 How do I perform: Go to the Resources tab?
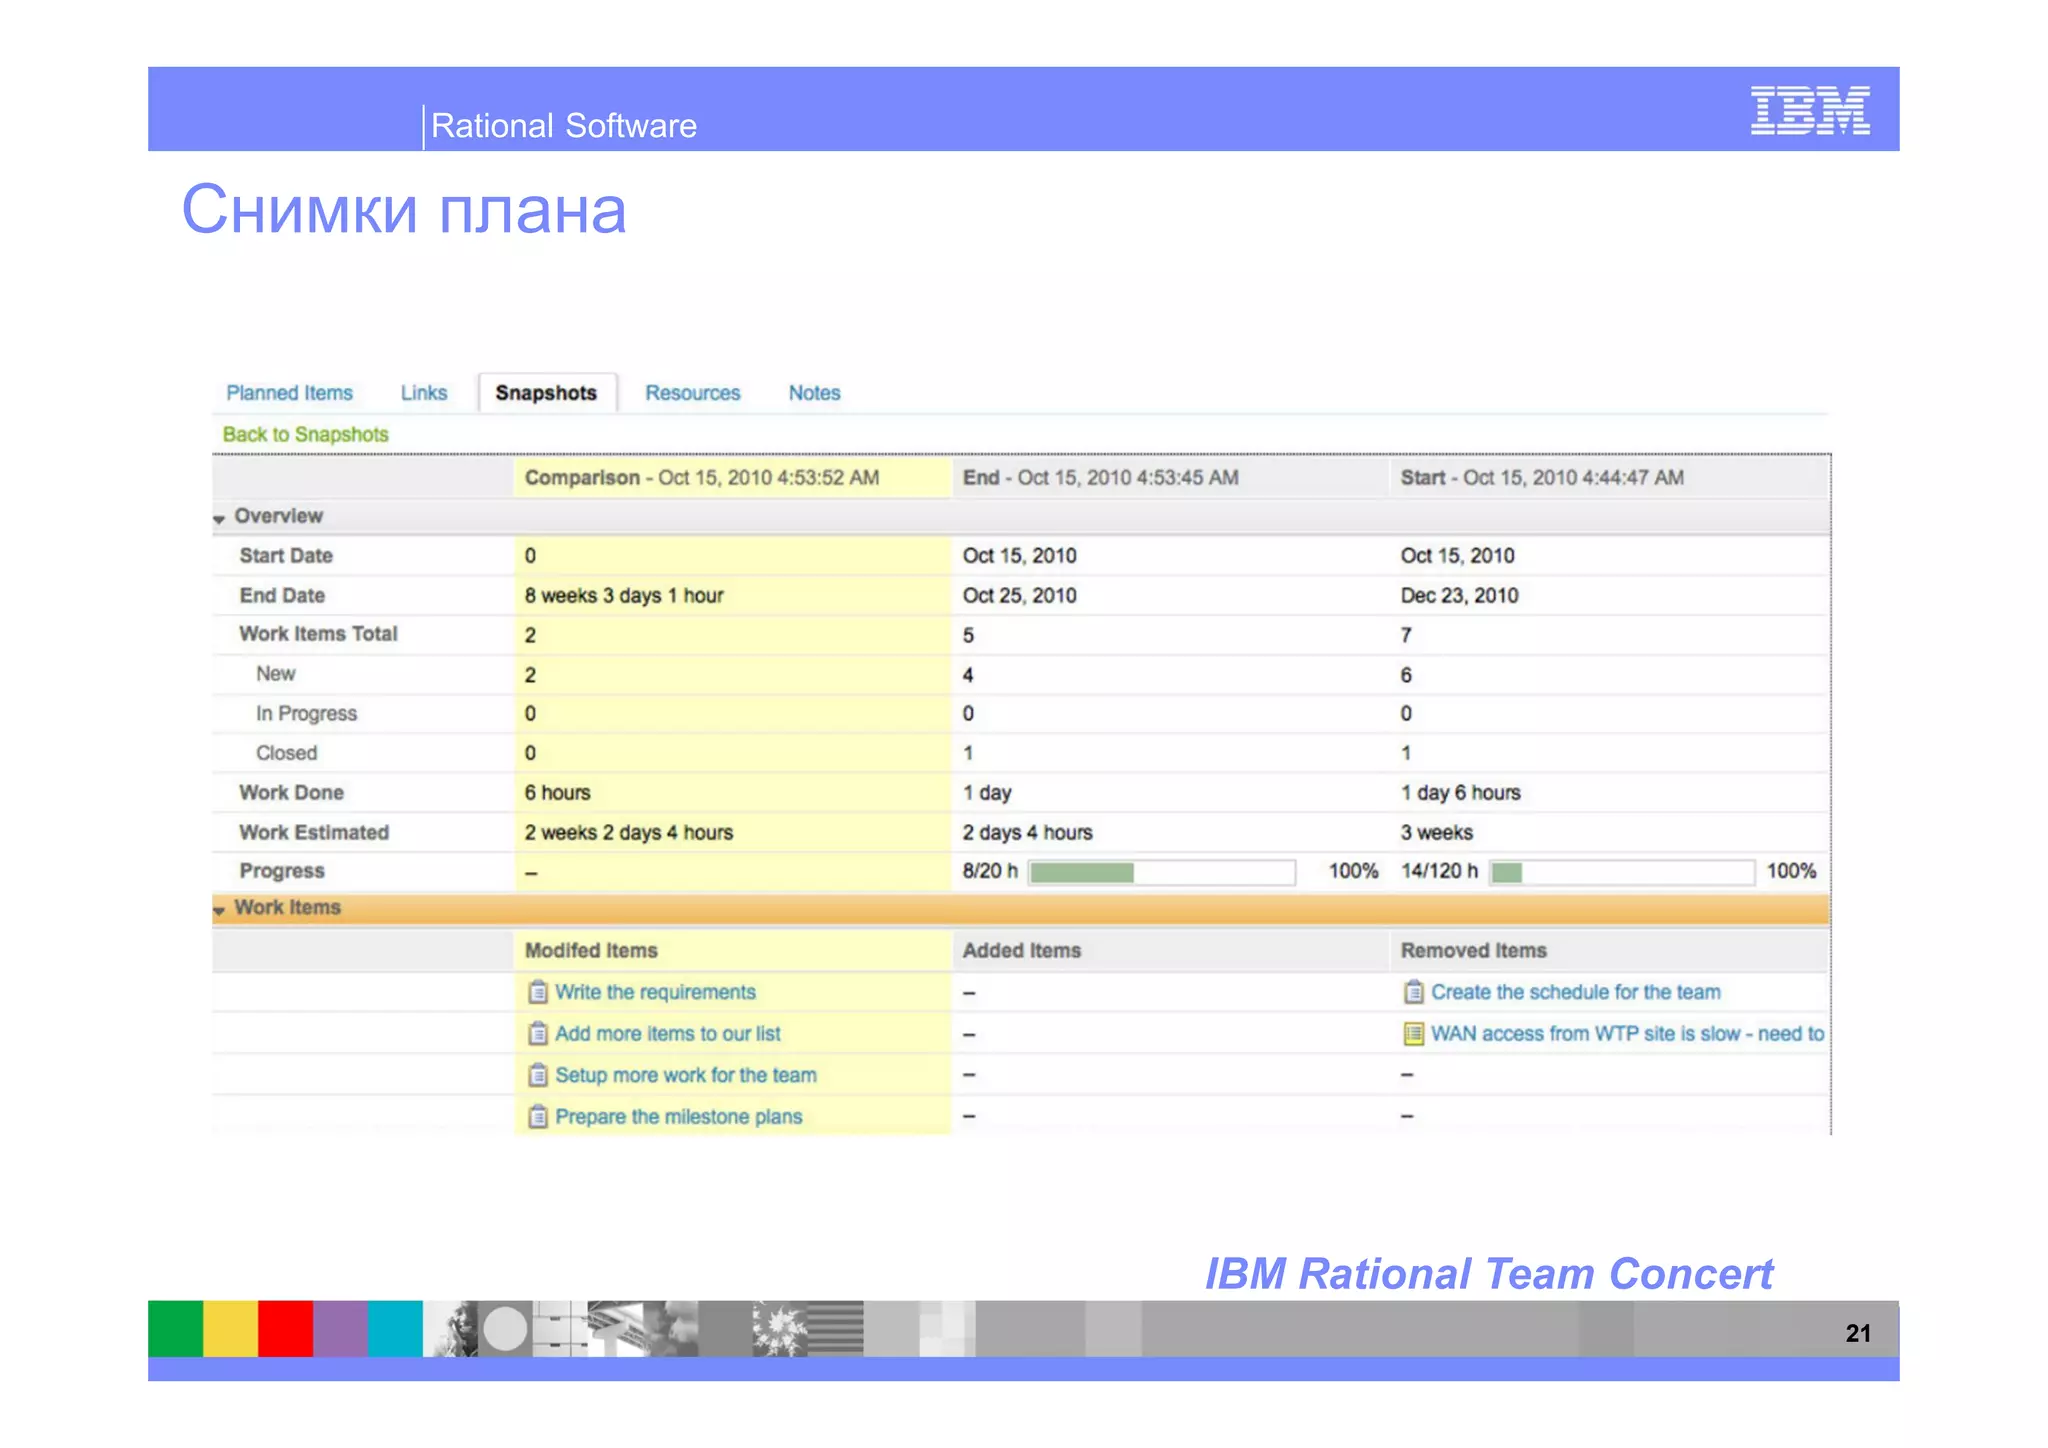coord(692,393)
